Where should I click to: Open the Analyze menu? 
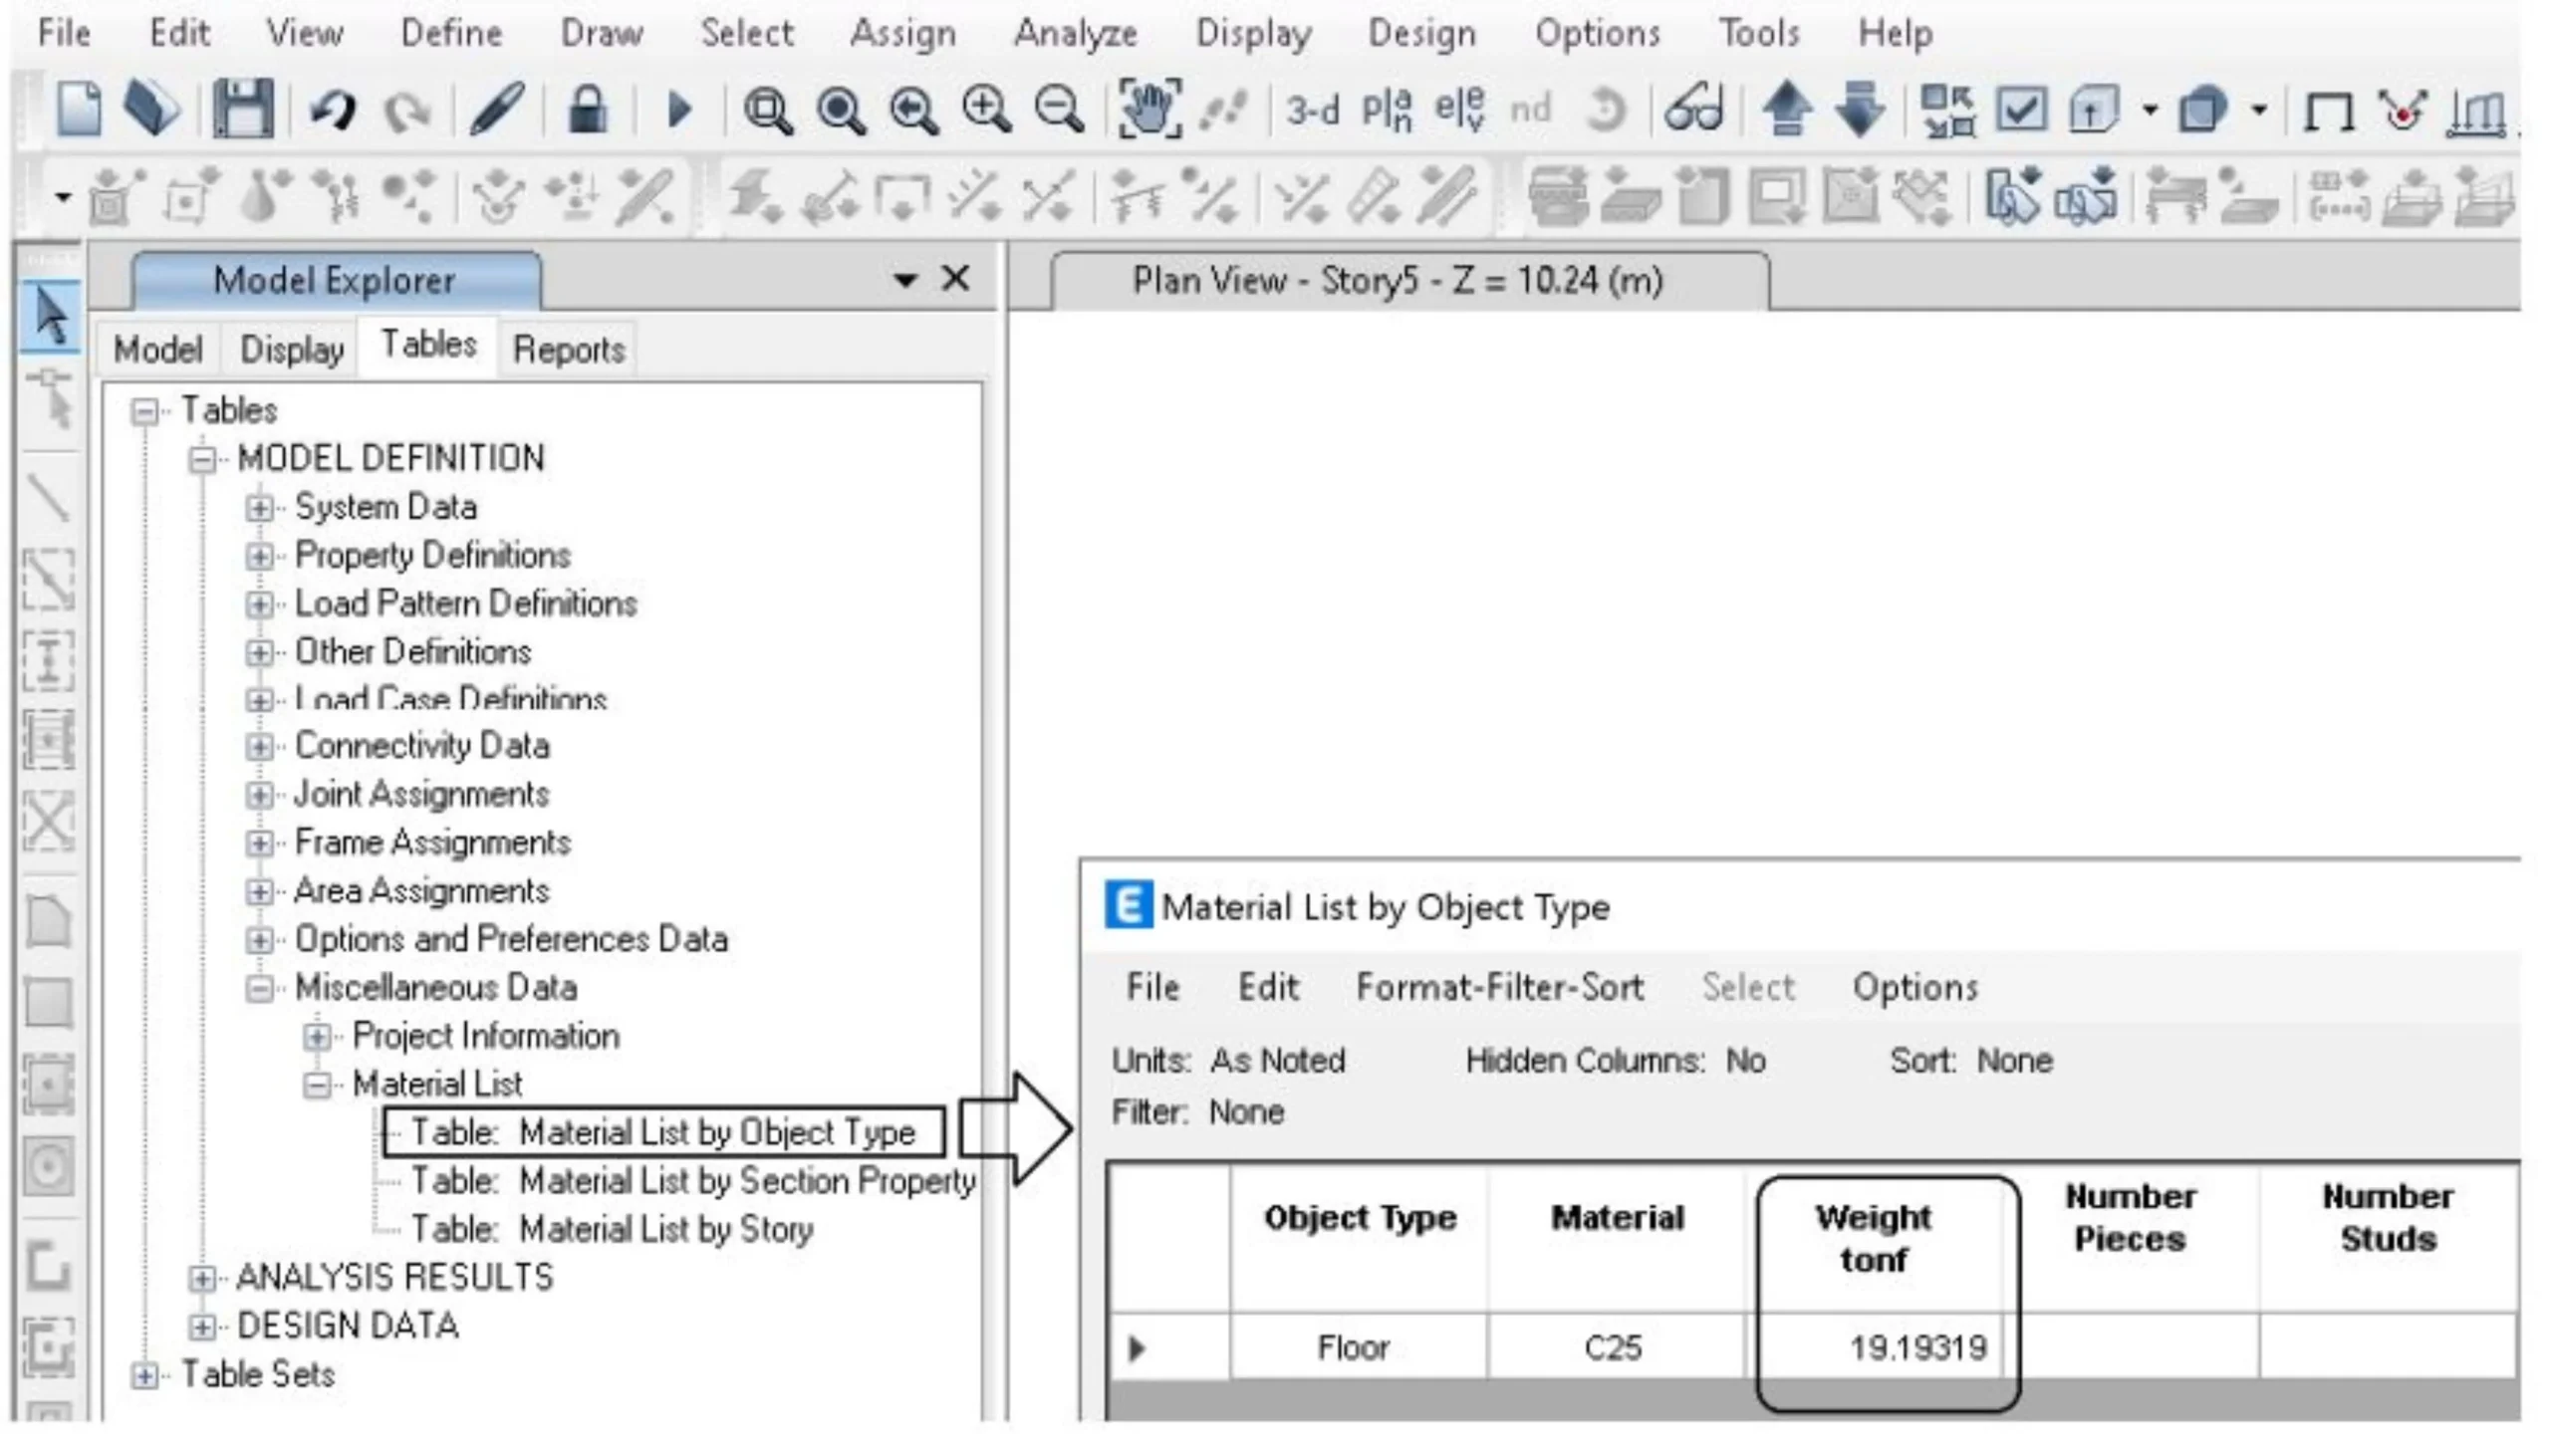pyautogui.click(x=1075, y=33)
